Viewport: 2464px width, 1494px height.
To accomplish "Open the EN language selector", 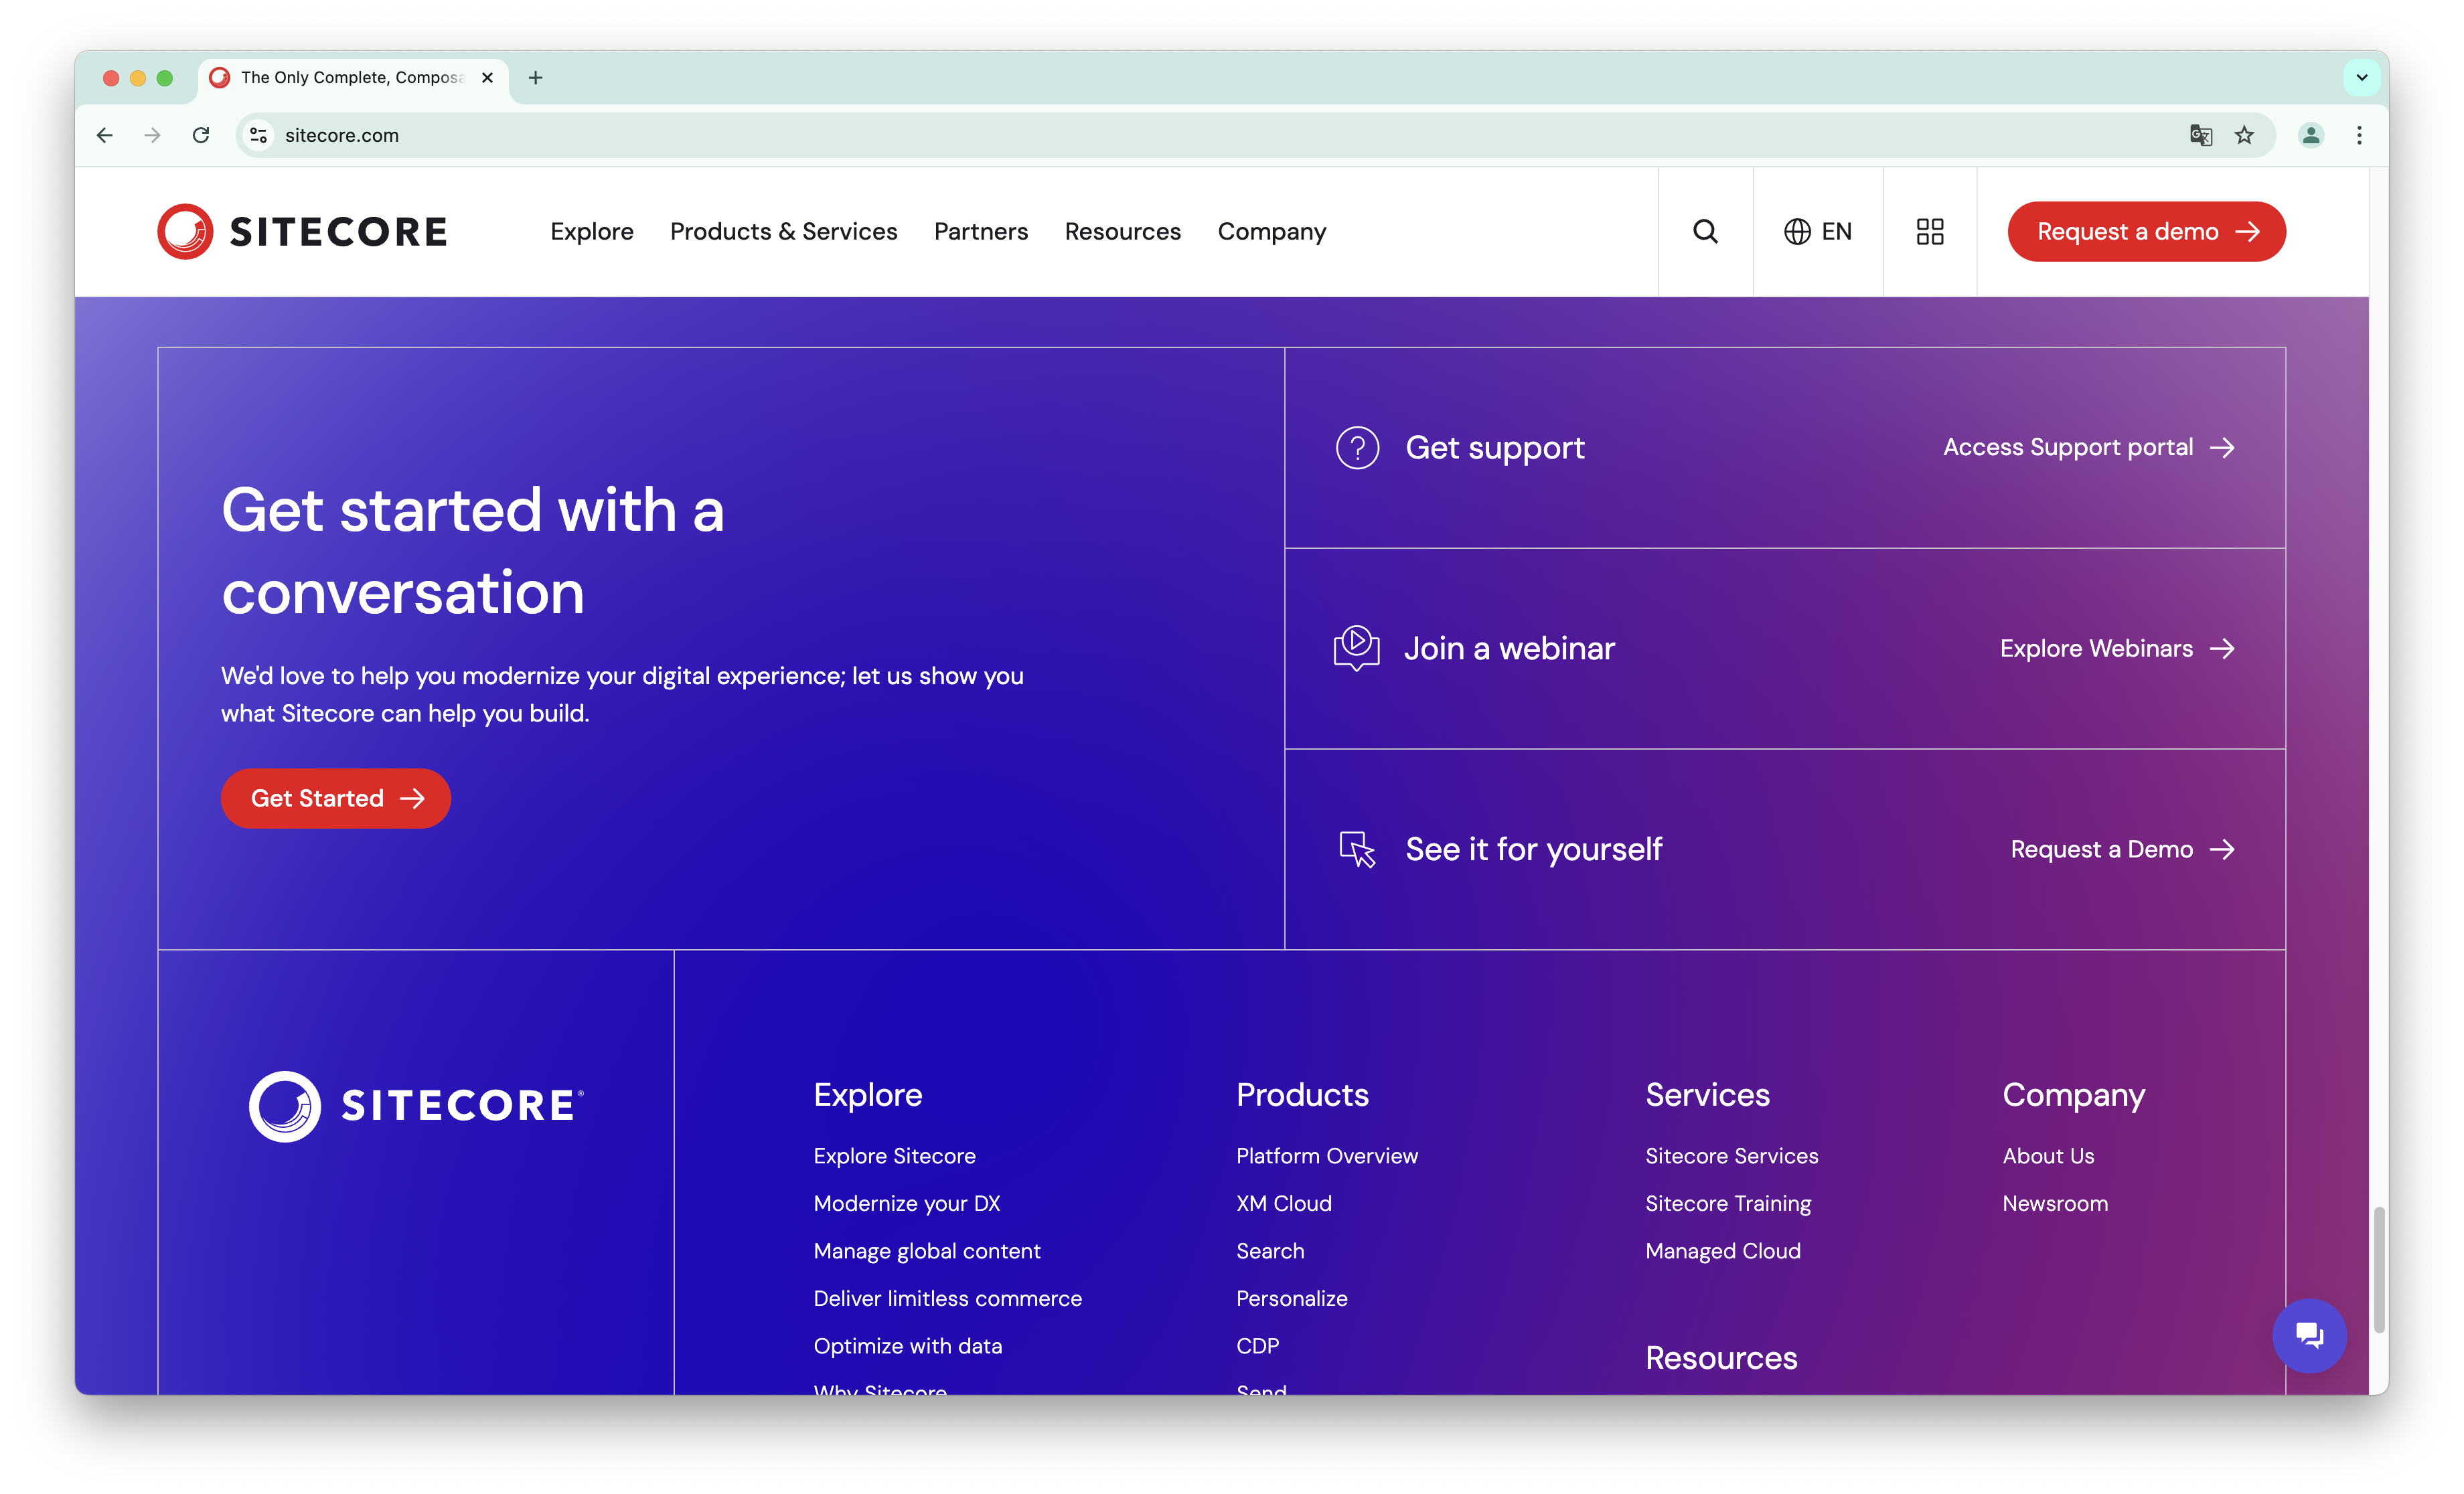I will [1817, 232].
